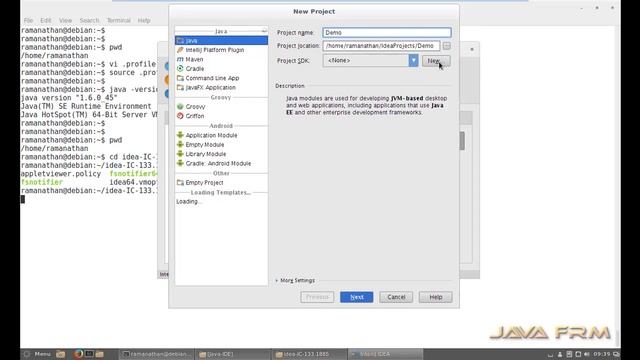Open the Help menu in the terminal window
Screen dimensions: 640x360
(x=144, y=20)
